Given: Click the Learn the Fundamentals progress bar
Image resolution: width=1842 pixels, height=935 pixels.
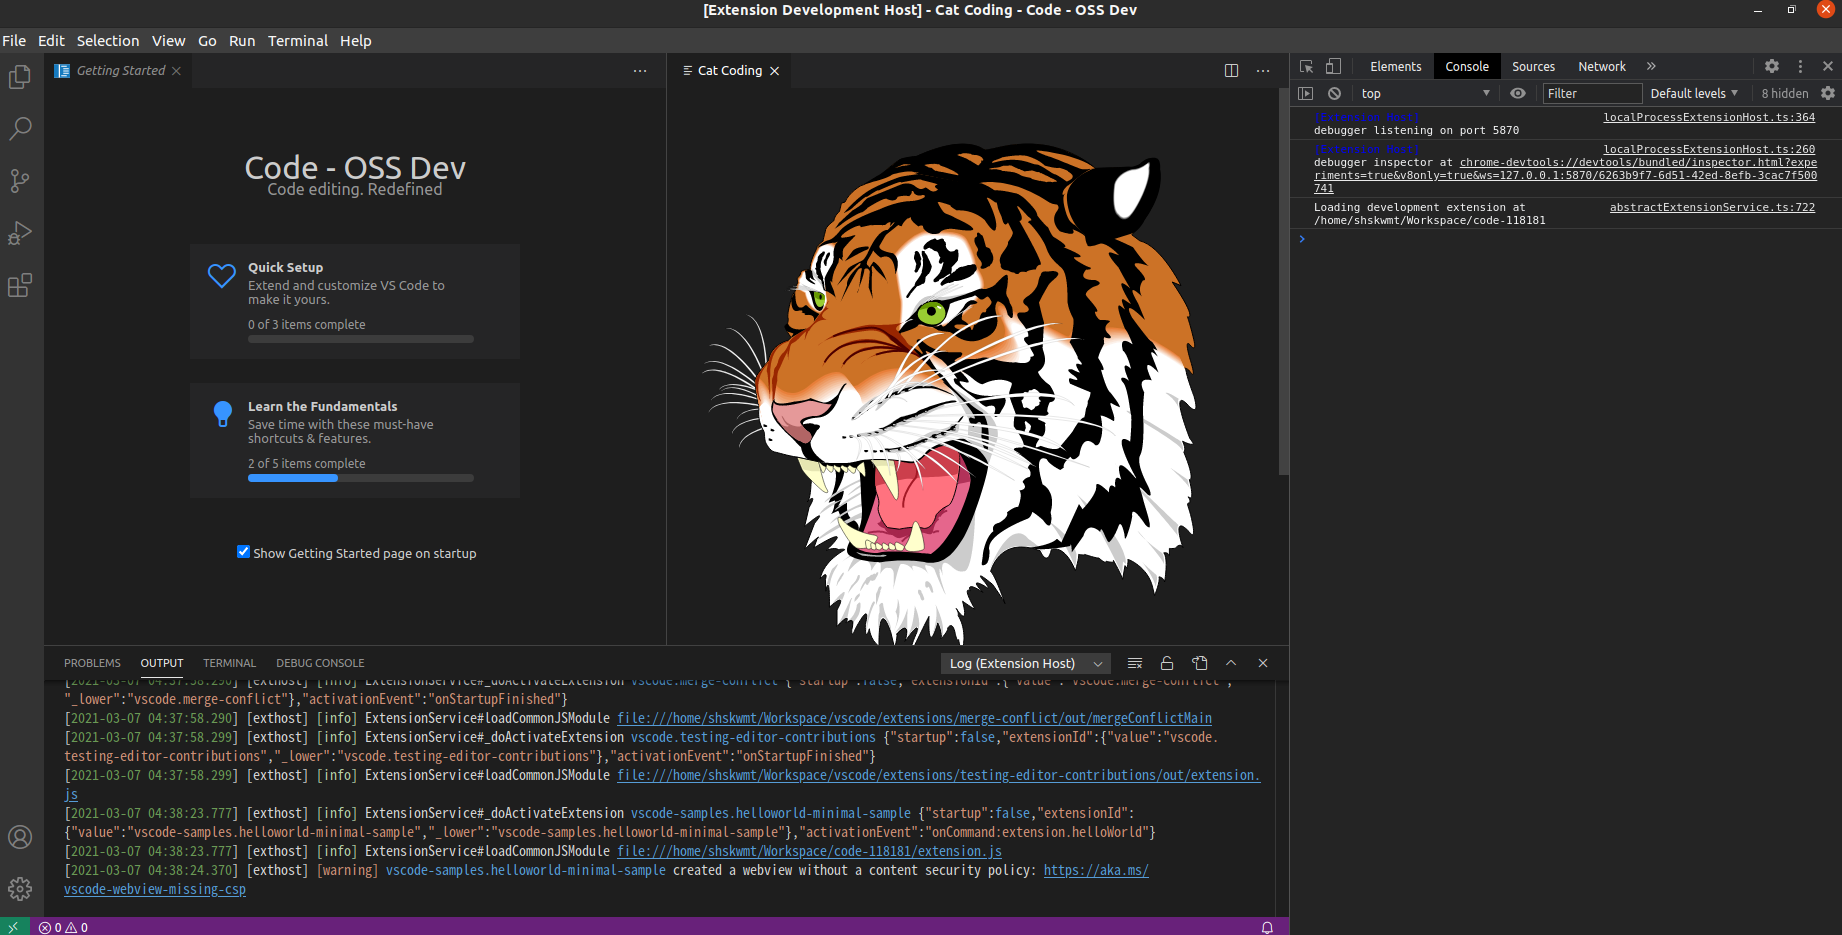Looking at the screenshot, I should click(360, 478).
